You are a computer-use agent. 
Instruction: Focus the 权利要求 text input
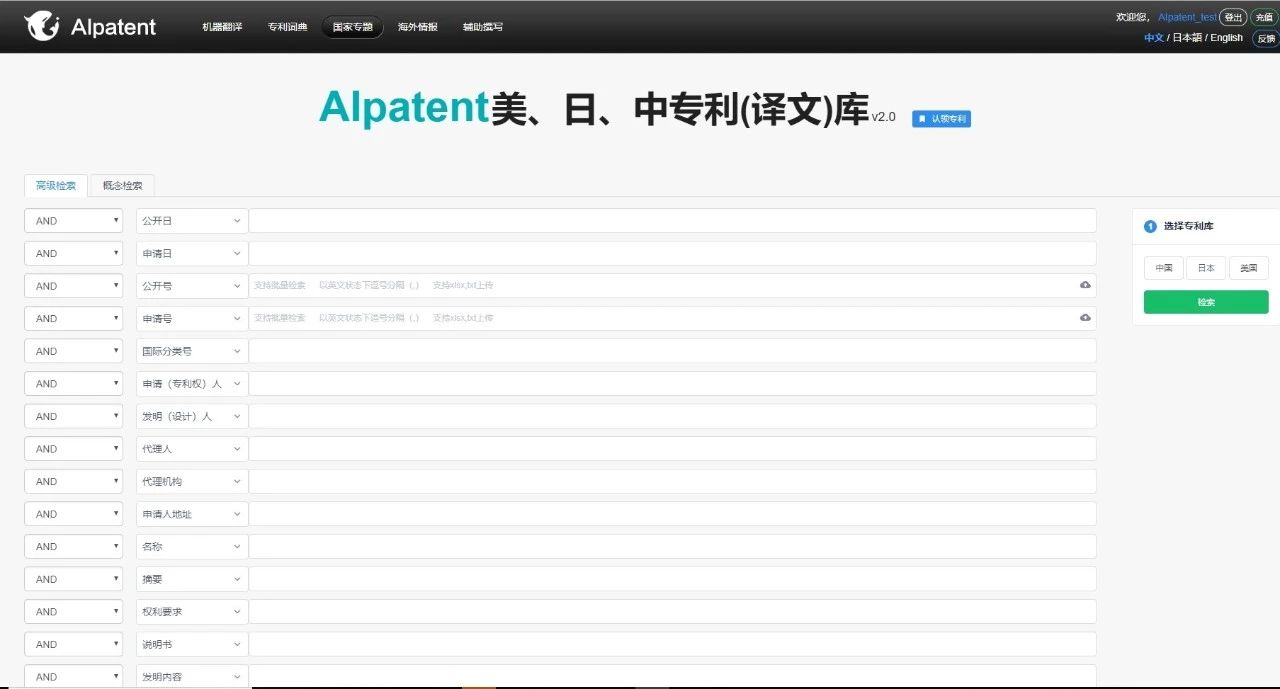(672, 612)
